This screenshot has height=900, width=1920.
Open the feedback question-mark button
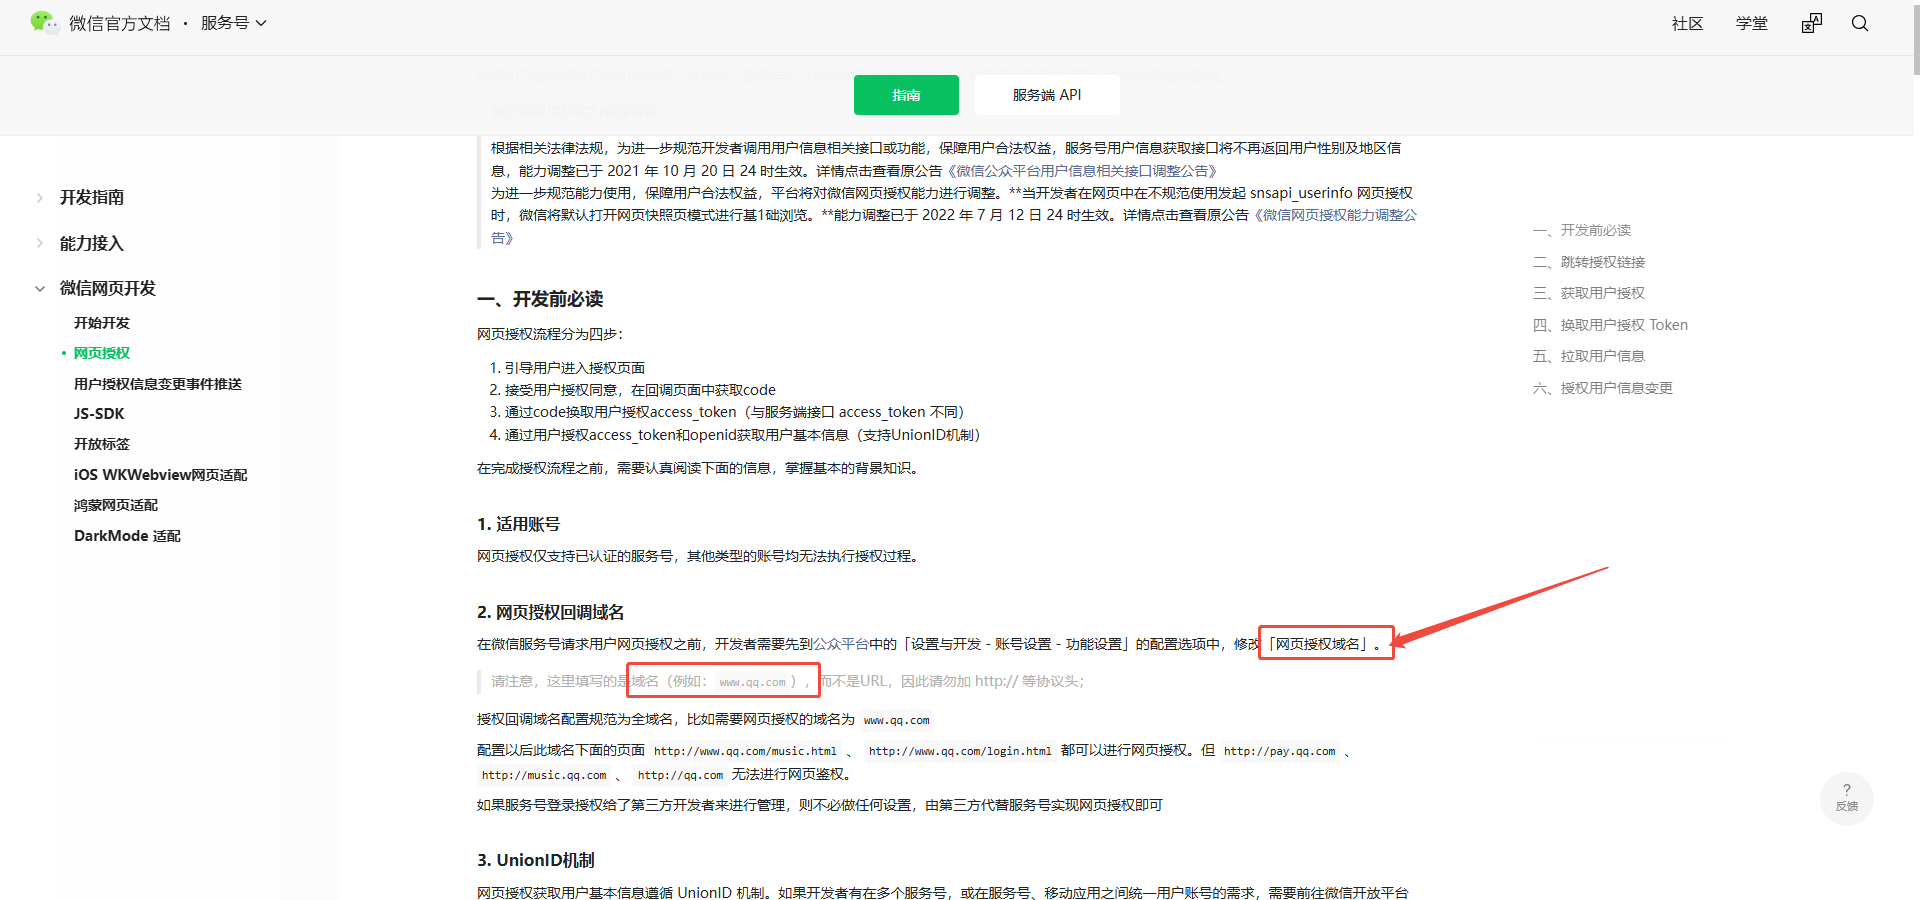pos(1847,797)
